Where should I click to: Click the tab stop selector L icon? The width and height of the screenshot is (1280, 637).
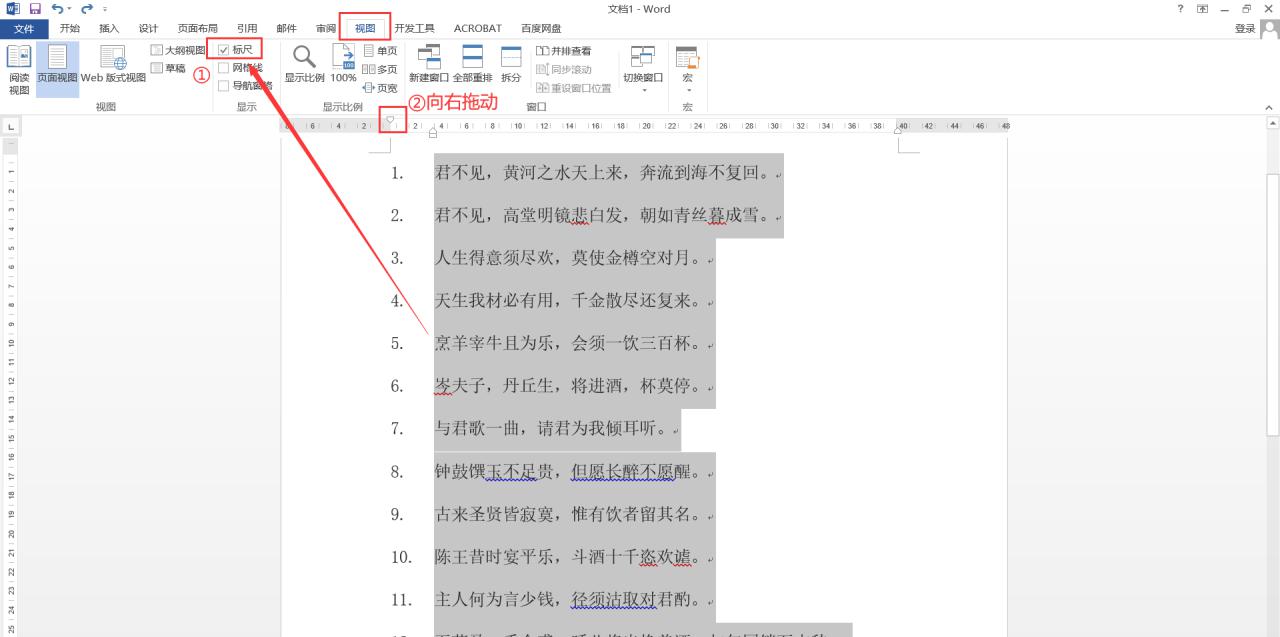[x=11, y=127]
